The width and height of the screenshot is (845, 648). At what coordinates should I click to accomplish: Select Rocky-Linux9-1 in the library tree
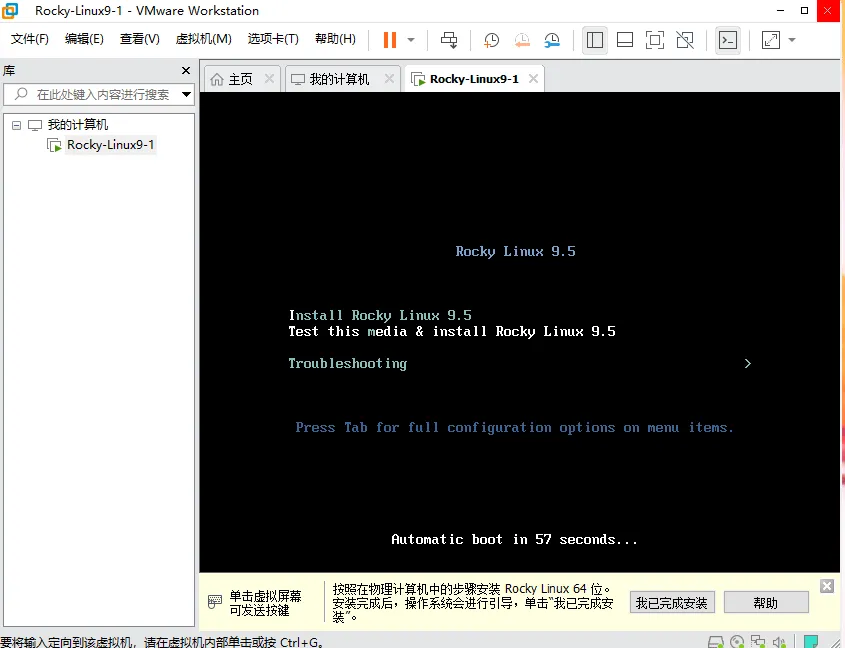click(x=110, y=145)
